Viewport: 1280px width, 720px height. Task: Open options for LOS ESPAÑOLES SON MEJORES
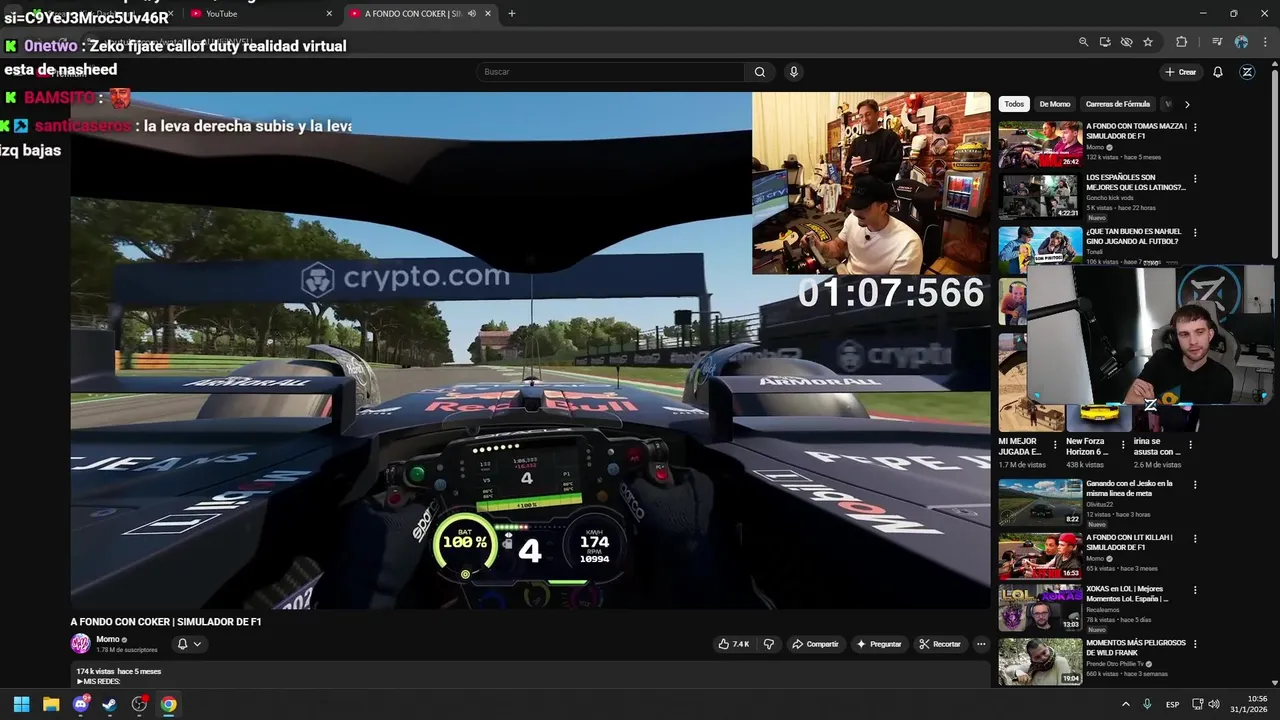(1195, 179)
